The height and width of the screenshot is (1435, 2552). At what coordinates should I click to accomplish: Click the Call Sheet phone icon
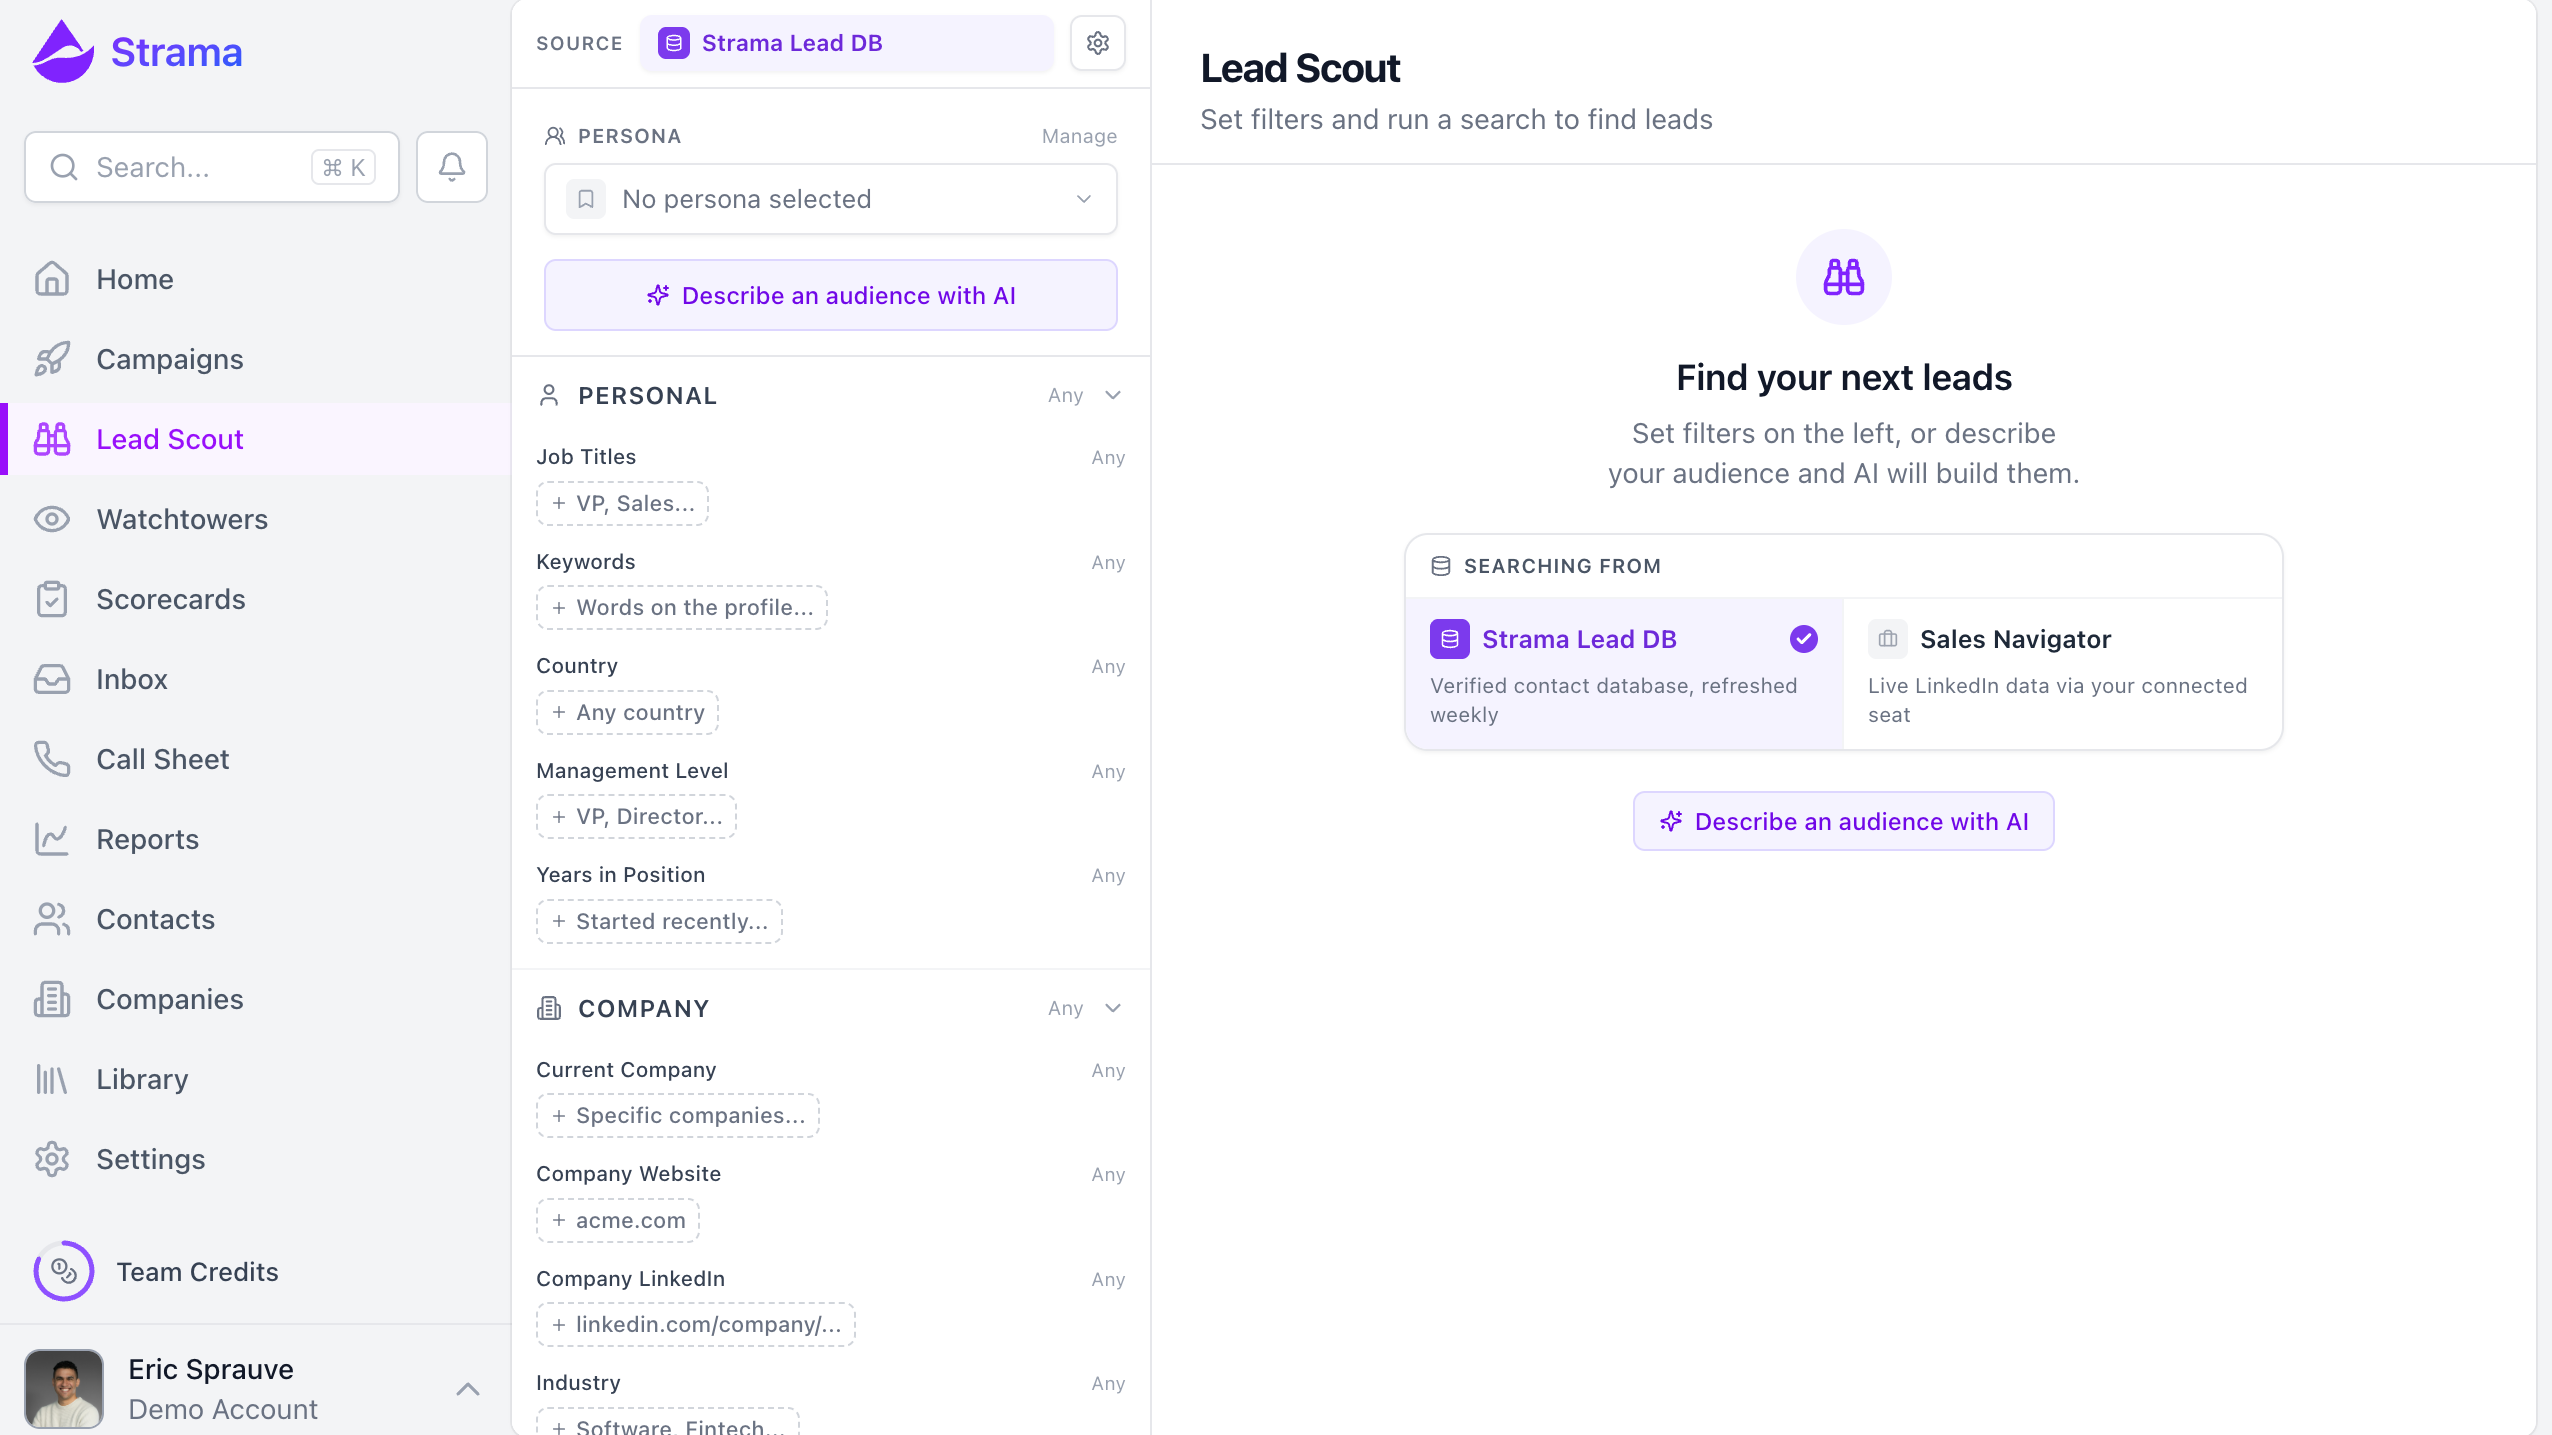pos(52,759)
